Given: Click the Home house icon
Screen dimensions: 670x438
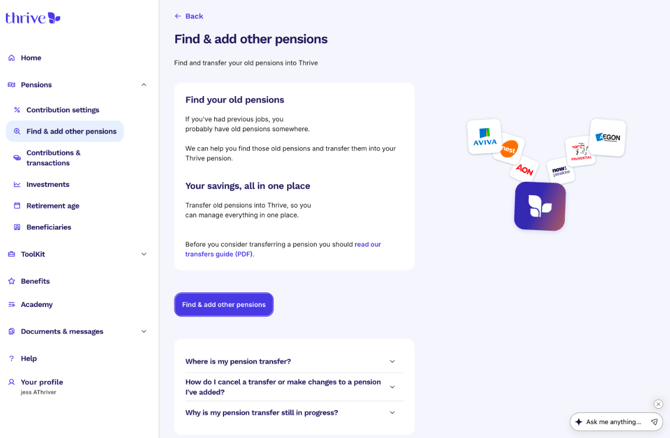Looking at the screenshot, I should (12, 58).
